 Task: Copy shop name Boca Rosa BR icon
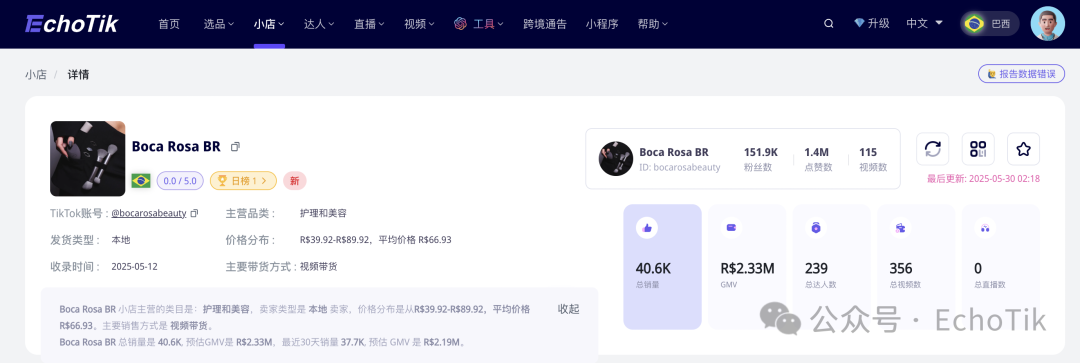tap(236, 147)
